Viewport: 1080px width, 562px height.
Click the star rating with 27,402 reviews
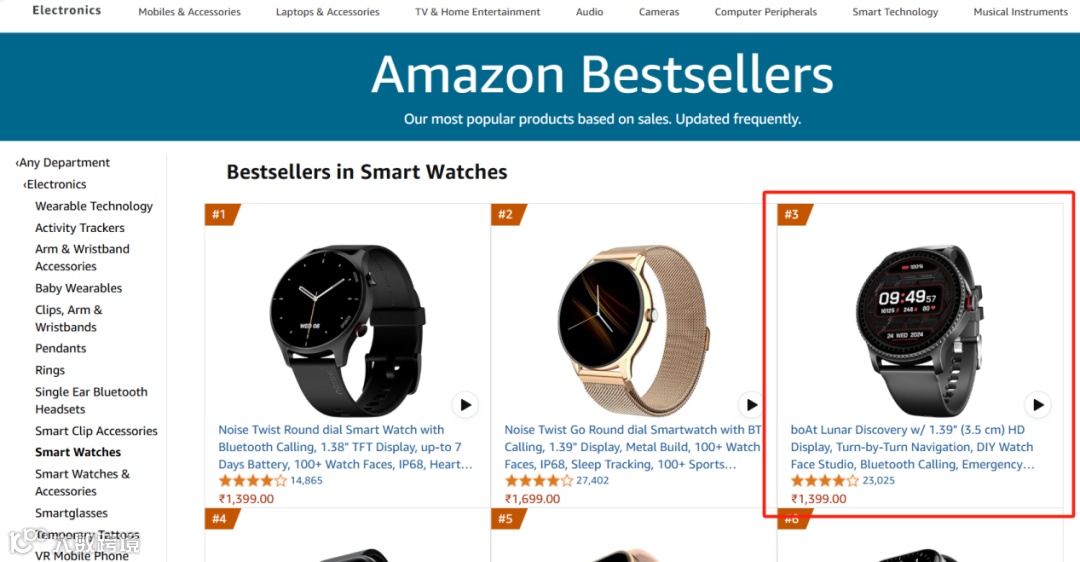tap(539, 481)
